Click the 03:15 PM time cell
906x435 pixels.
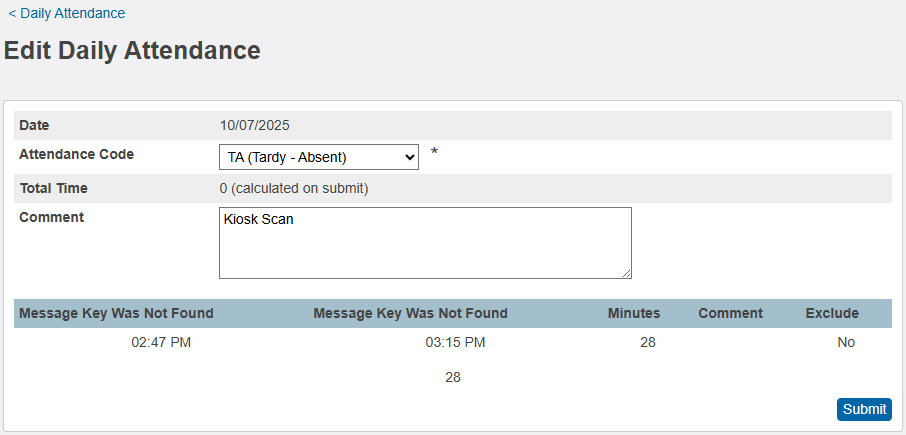point(455,343)
